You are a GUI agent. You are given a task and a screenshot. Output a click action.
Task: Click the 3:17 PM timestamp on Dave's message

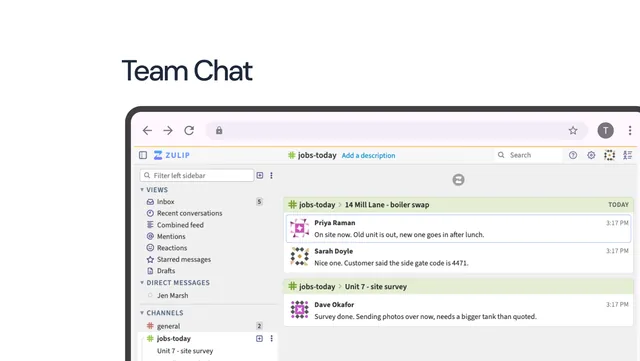(x=617, y=305)
